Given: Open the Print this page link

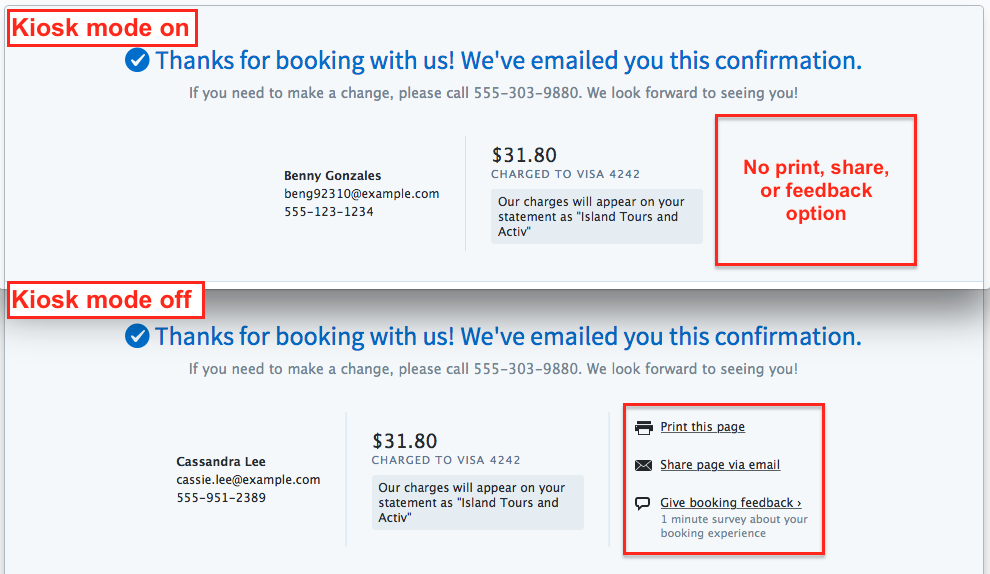Looking at the screenshot, I should (702, 427).
